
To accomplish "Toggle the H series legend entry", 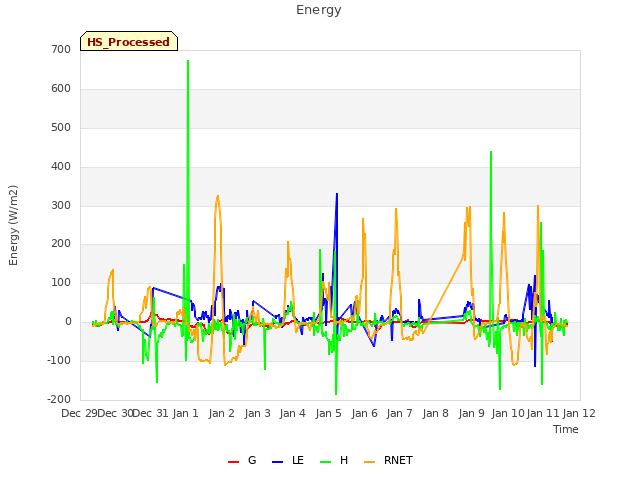I will click(334, 460).
